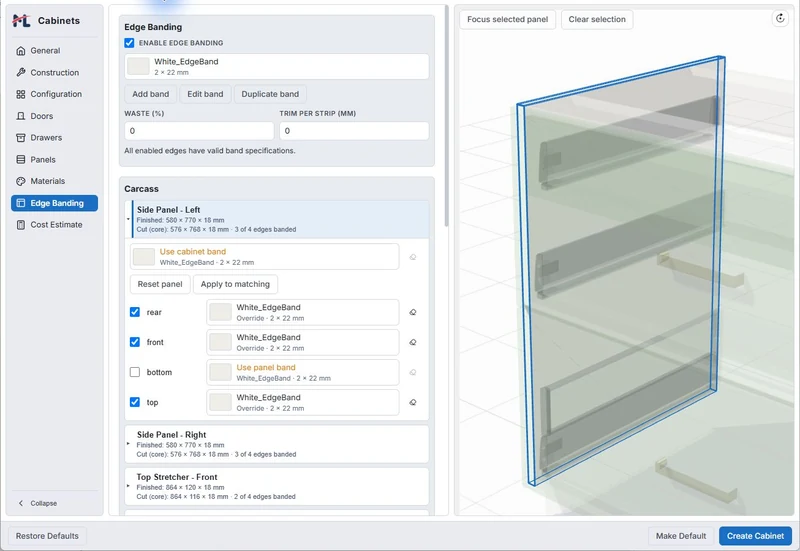Click the Add band button
This screenshot has height=551, width=800.
tap(151, 94)
